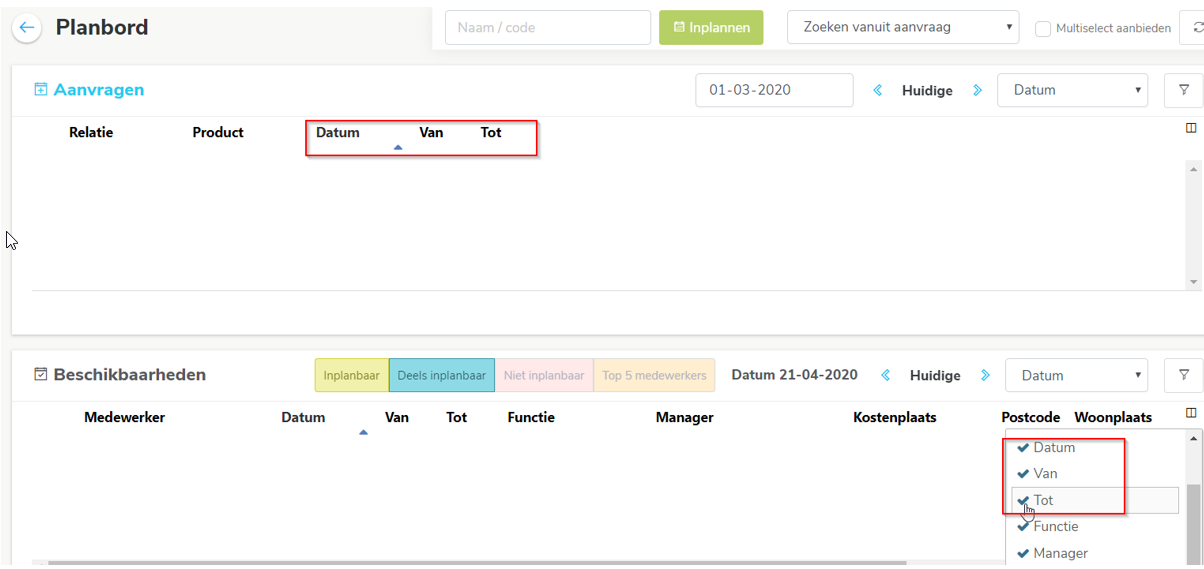This screenshot has height=569, width=1204.
Task: Click the Aanvragen Van column header
Action: pos(431,132)
